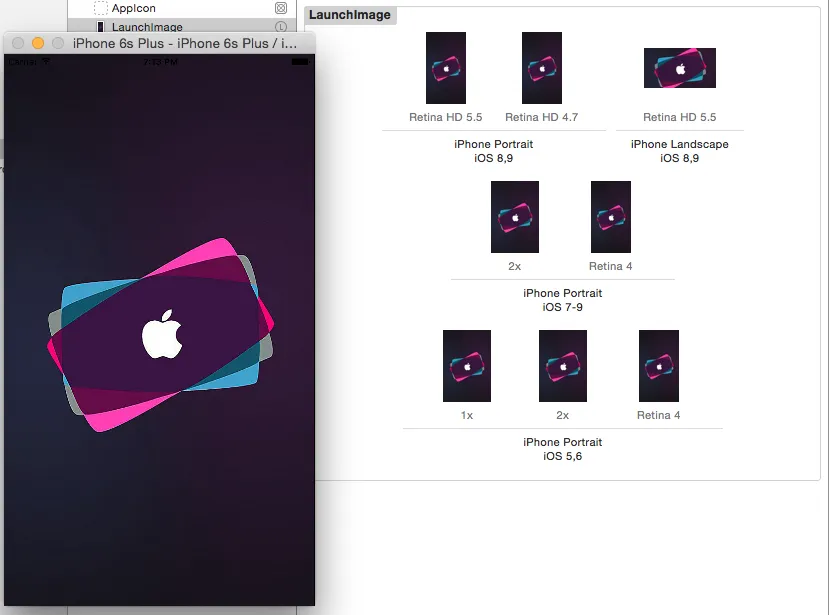
Task: Click the iPhone Landscape iOS 8,9 label
Action: click(679, 151)
